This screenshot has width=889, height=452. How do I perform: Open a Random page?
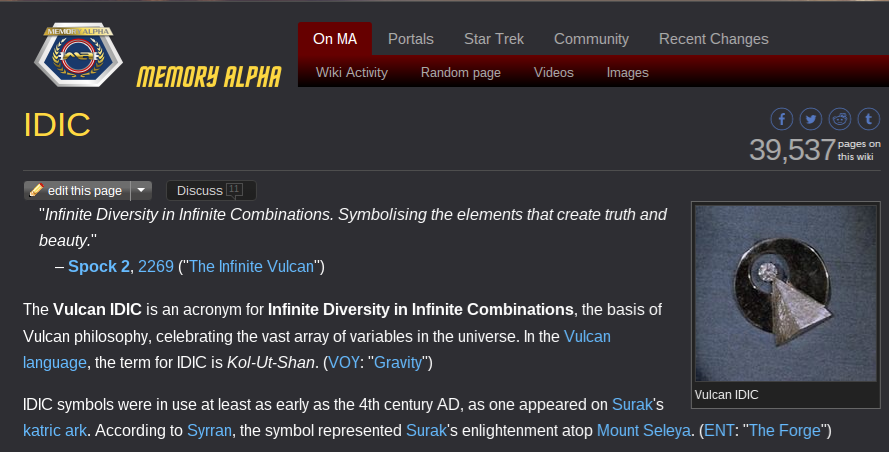click(460, 73)
